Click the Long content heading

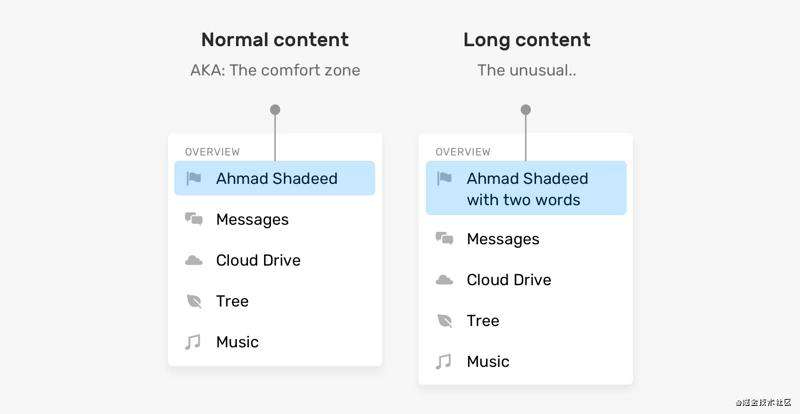click(527, 40)
